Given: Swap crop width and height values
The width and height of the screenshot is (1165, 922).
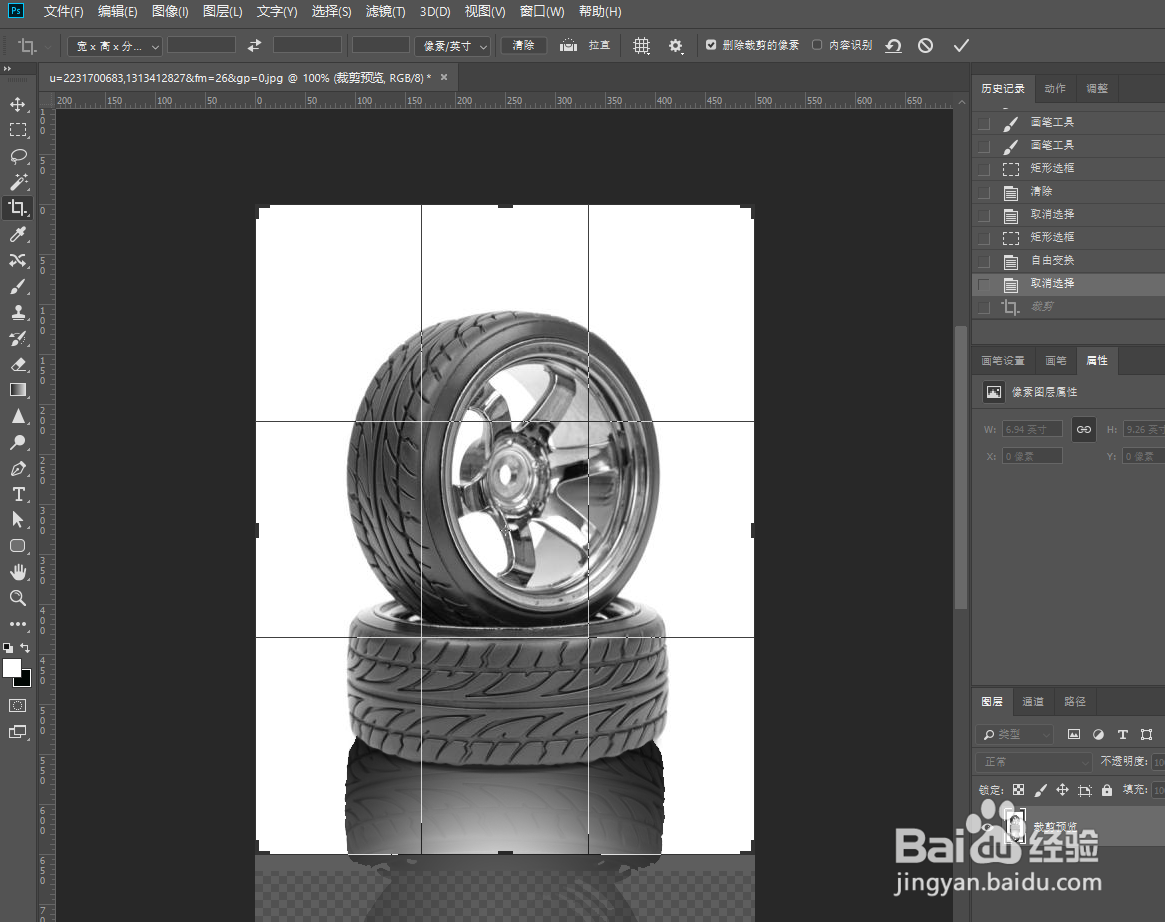Looking at the screenshot, I should click(254, 45).
